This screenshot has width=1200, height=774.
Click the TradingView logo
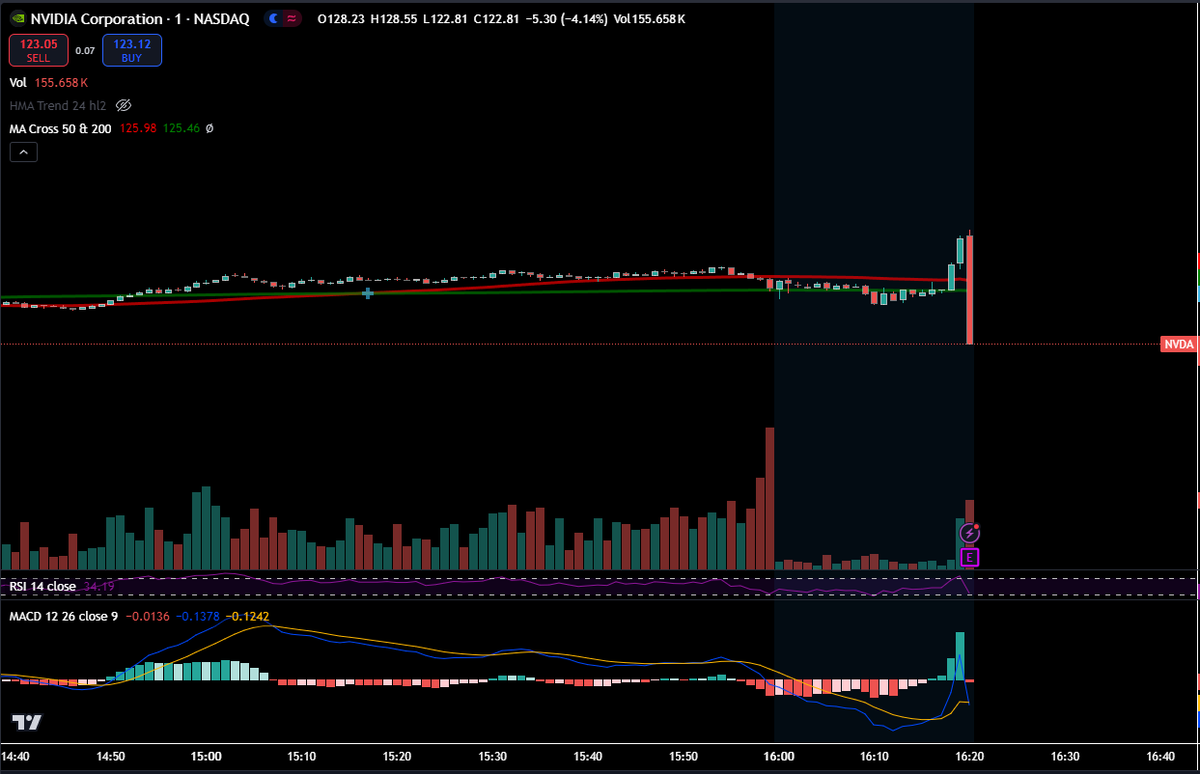point(26,722)
